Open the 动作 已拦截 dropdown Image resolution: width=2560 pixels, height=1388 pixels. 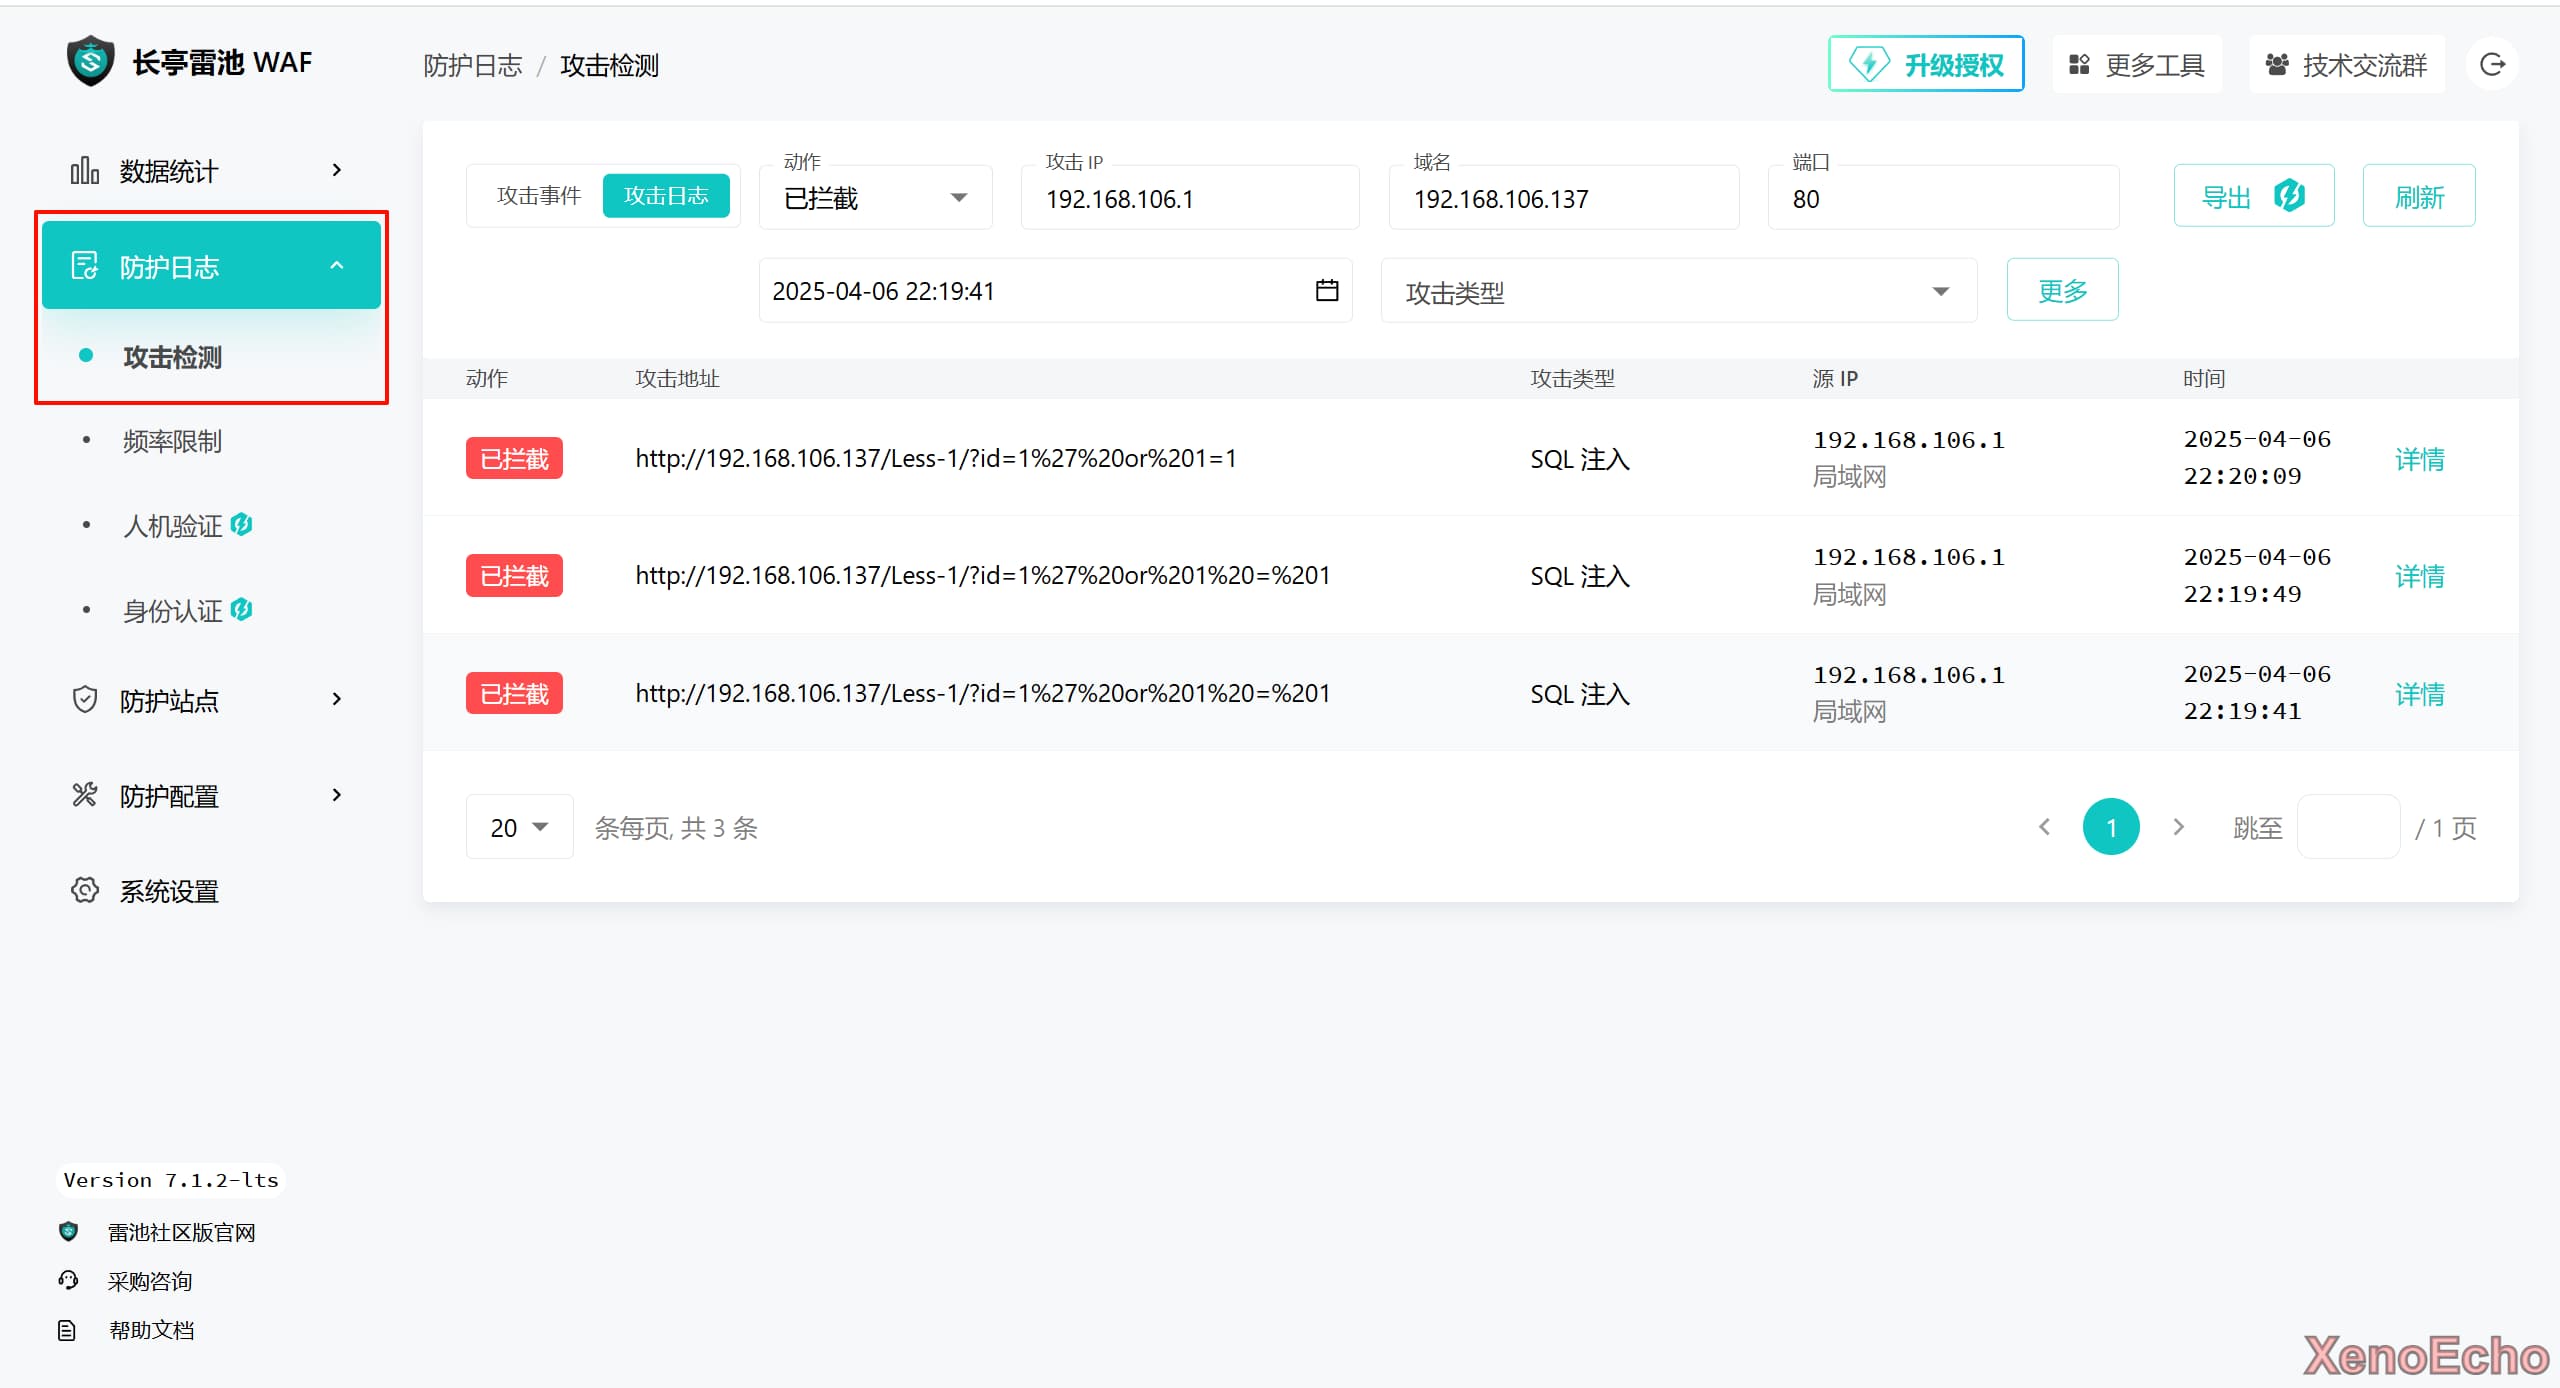(875, 198)
